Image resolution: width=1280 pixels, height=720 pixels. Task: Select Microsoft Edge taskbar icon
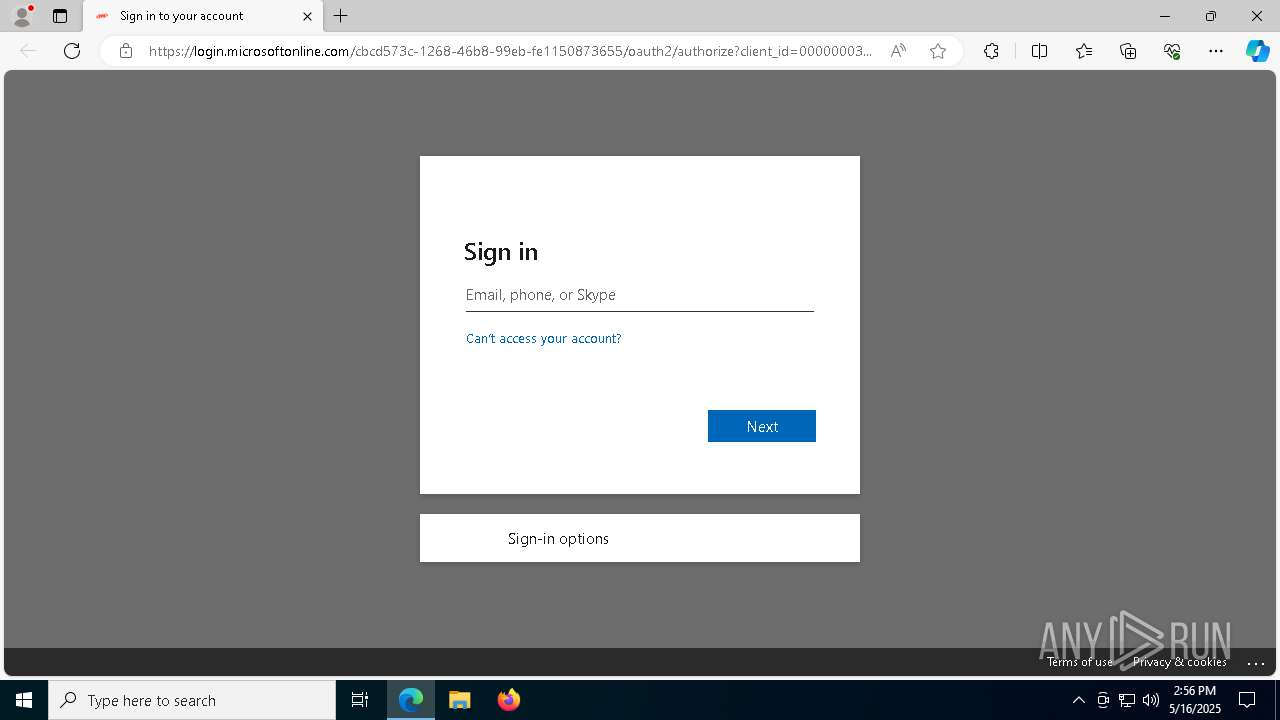411,700
